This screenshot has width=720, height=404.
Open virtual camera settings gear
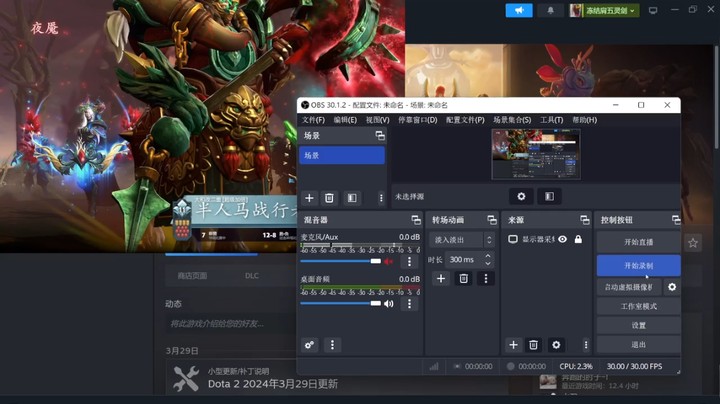pos(672,287)
